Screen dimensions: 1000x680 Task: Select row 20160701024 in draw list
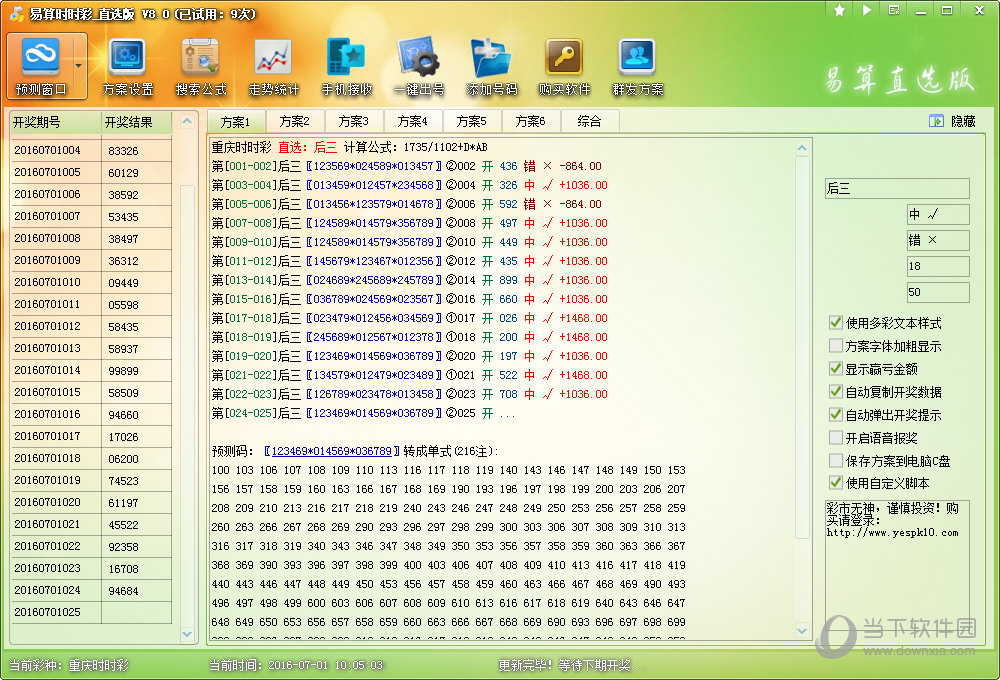click(91, 590)
